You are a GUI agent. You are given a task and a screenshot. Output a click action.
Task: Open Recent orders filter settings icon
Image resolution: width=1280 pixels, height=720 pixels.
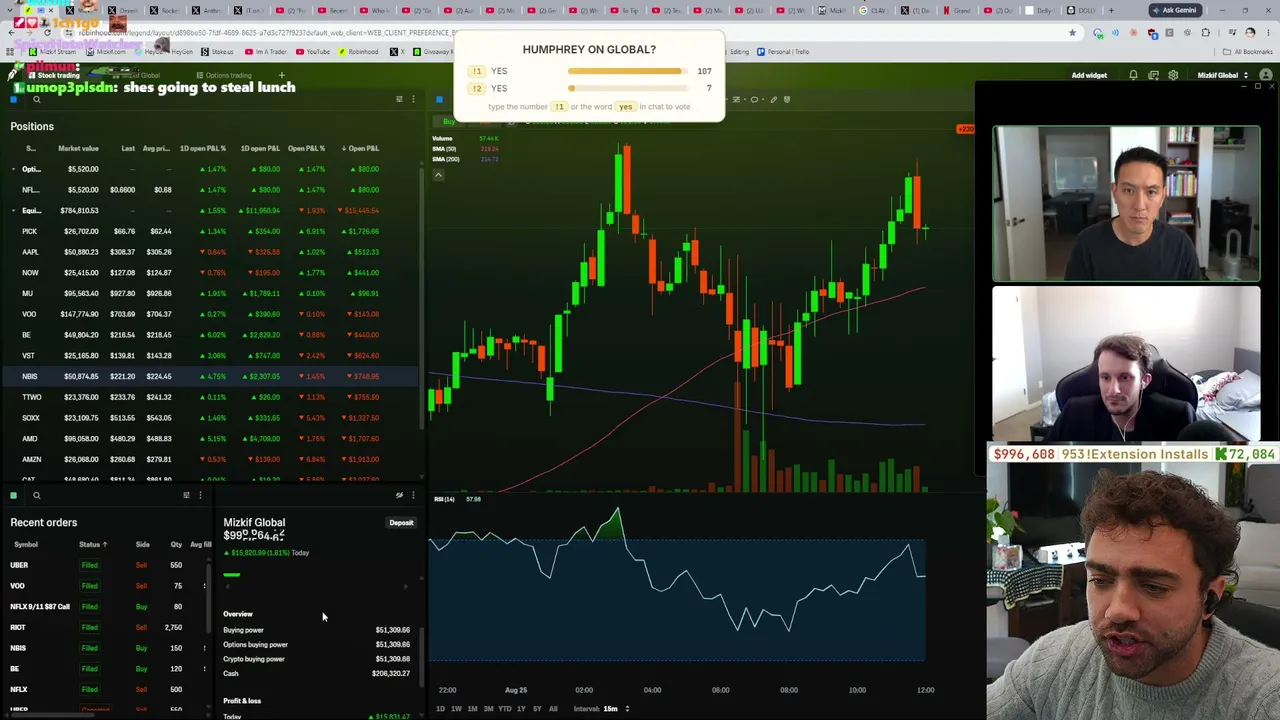pos(186,495)
